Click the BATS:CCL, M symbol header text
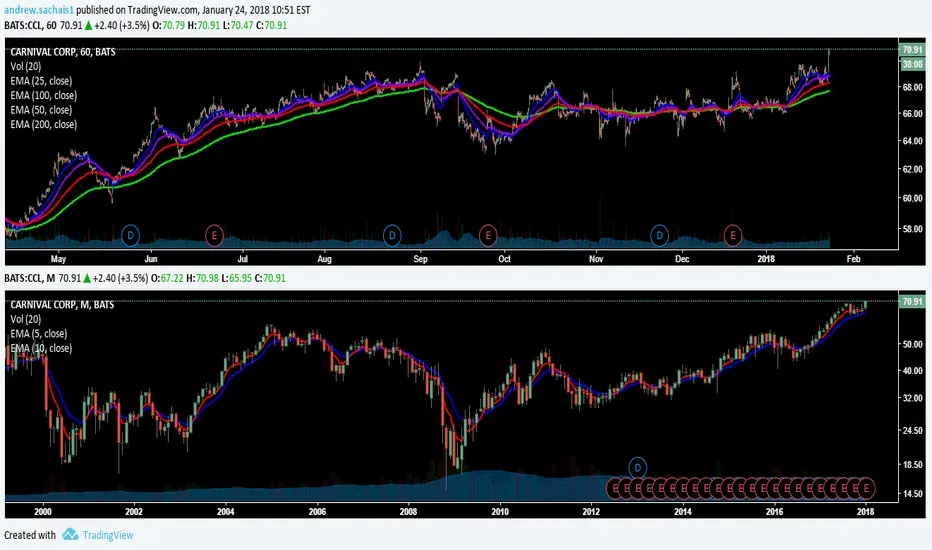Screen dimensions: 932x550 (x=30, y=278)
